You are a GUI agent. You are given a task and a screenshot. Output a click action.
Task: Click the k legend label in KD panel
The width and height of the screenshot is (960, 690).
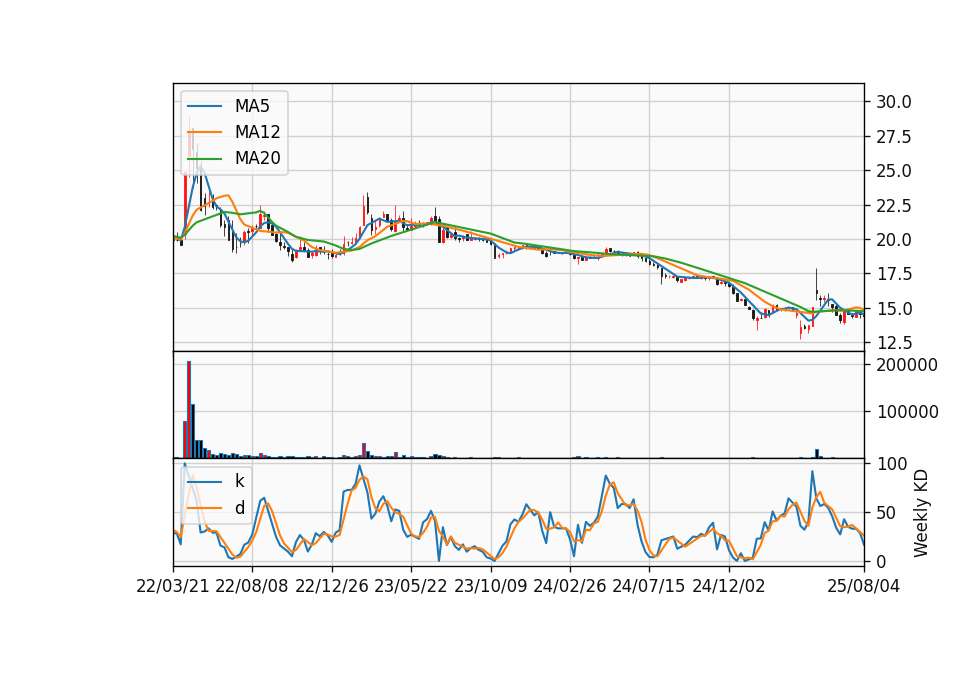point(239,481)
